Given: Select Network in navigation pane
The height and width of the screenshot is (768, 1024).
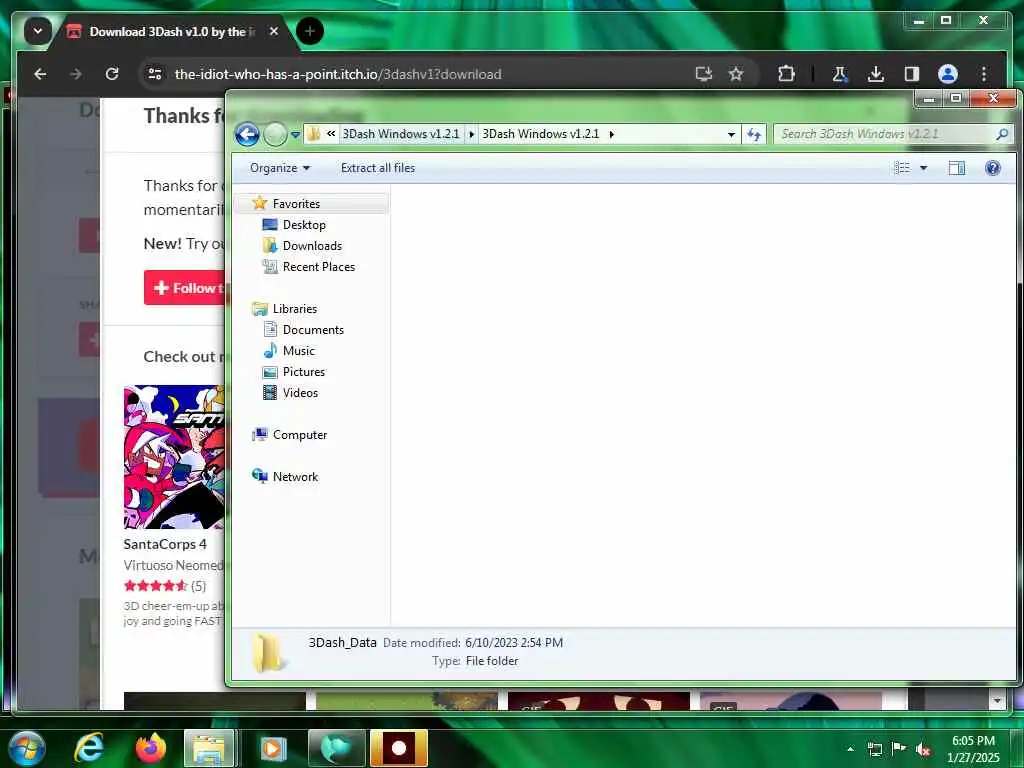Looking at the screenshot, I should coord(295,477).
